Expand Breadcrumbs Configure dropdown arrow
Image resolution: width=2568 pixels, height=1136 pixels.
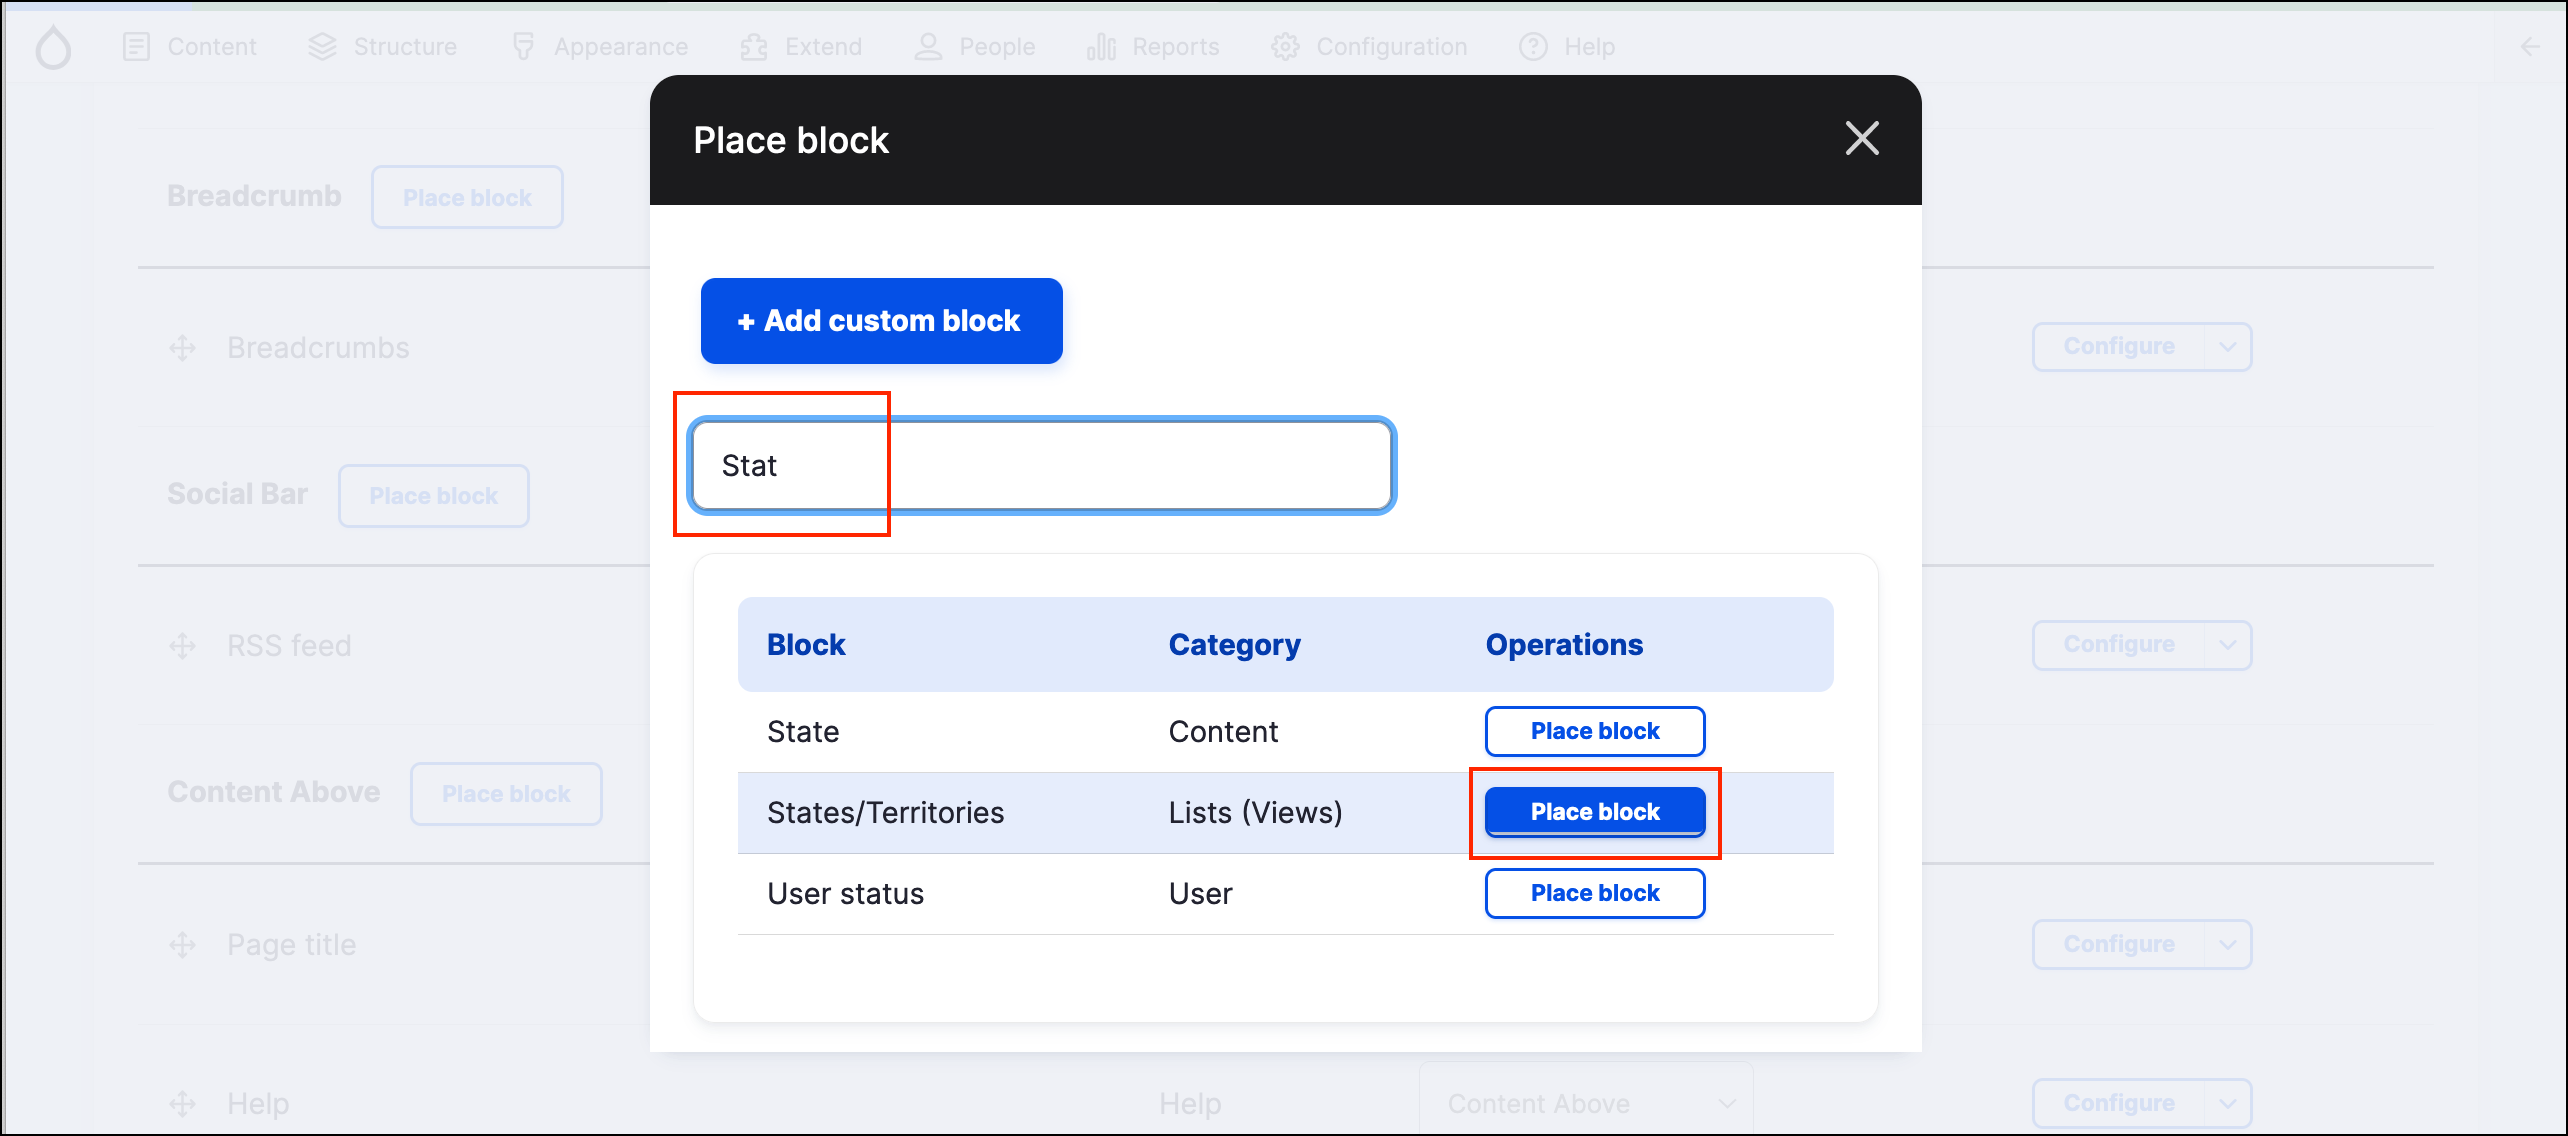point(2227,347)
